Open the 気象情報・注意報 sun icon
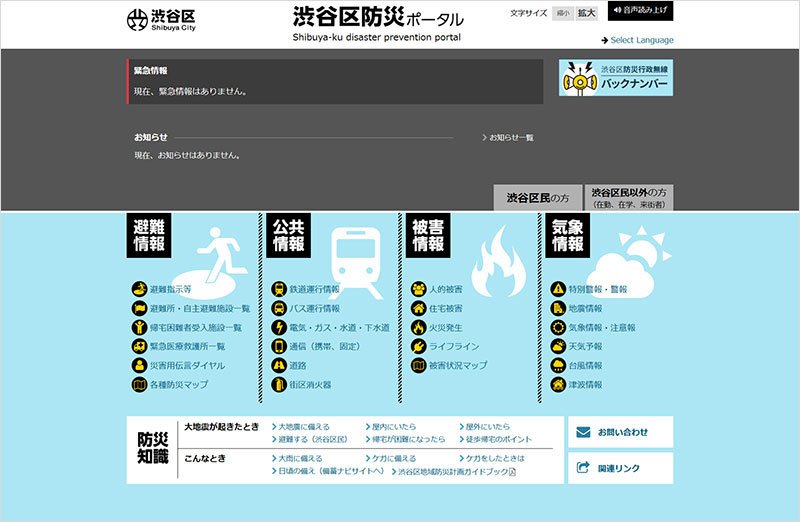Image resolution: width=800 pixels, height=522 pixels. click(558, 327)
